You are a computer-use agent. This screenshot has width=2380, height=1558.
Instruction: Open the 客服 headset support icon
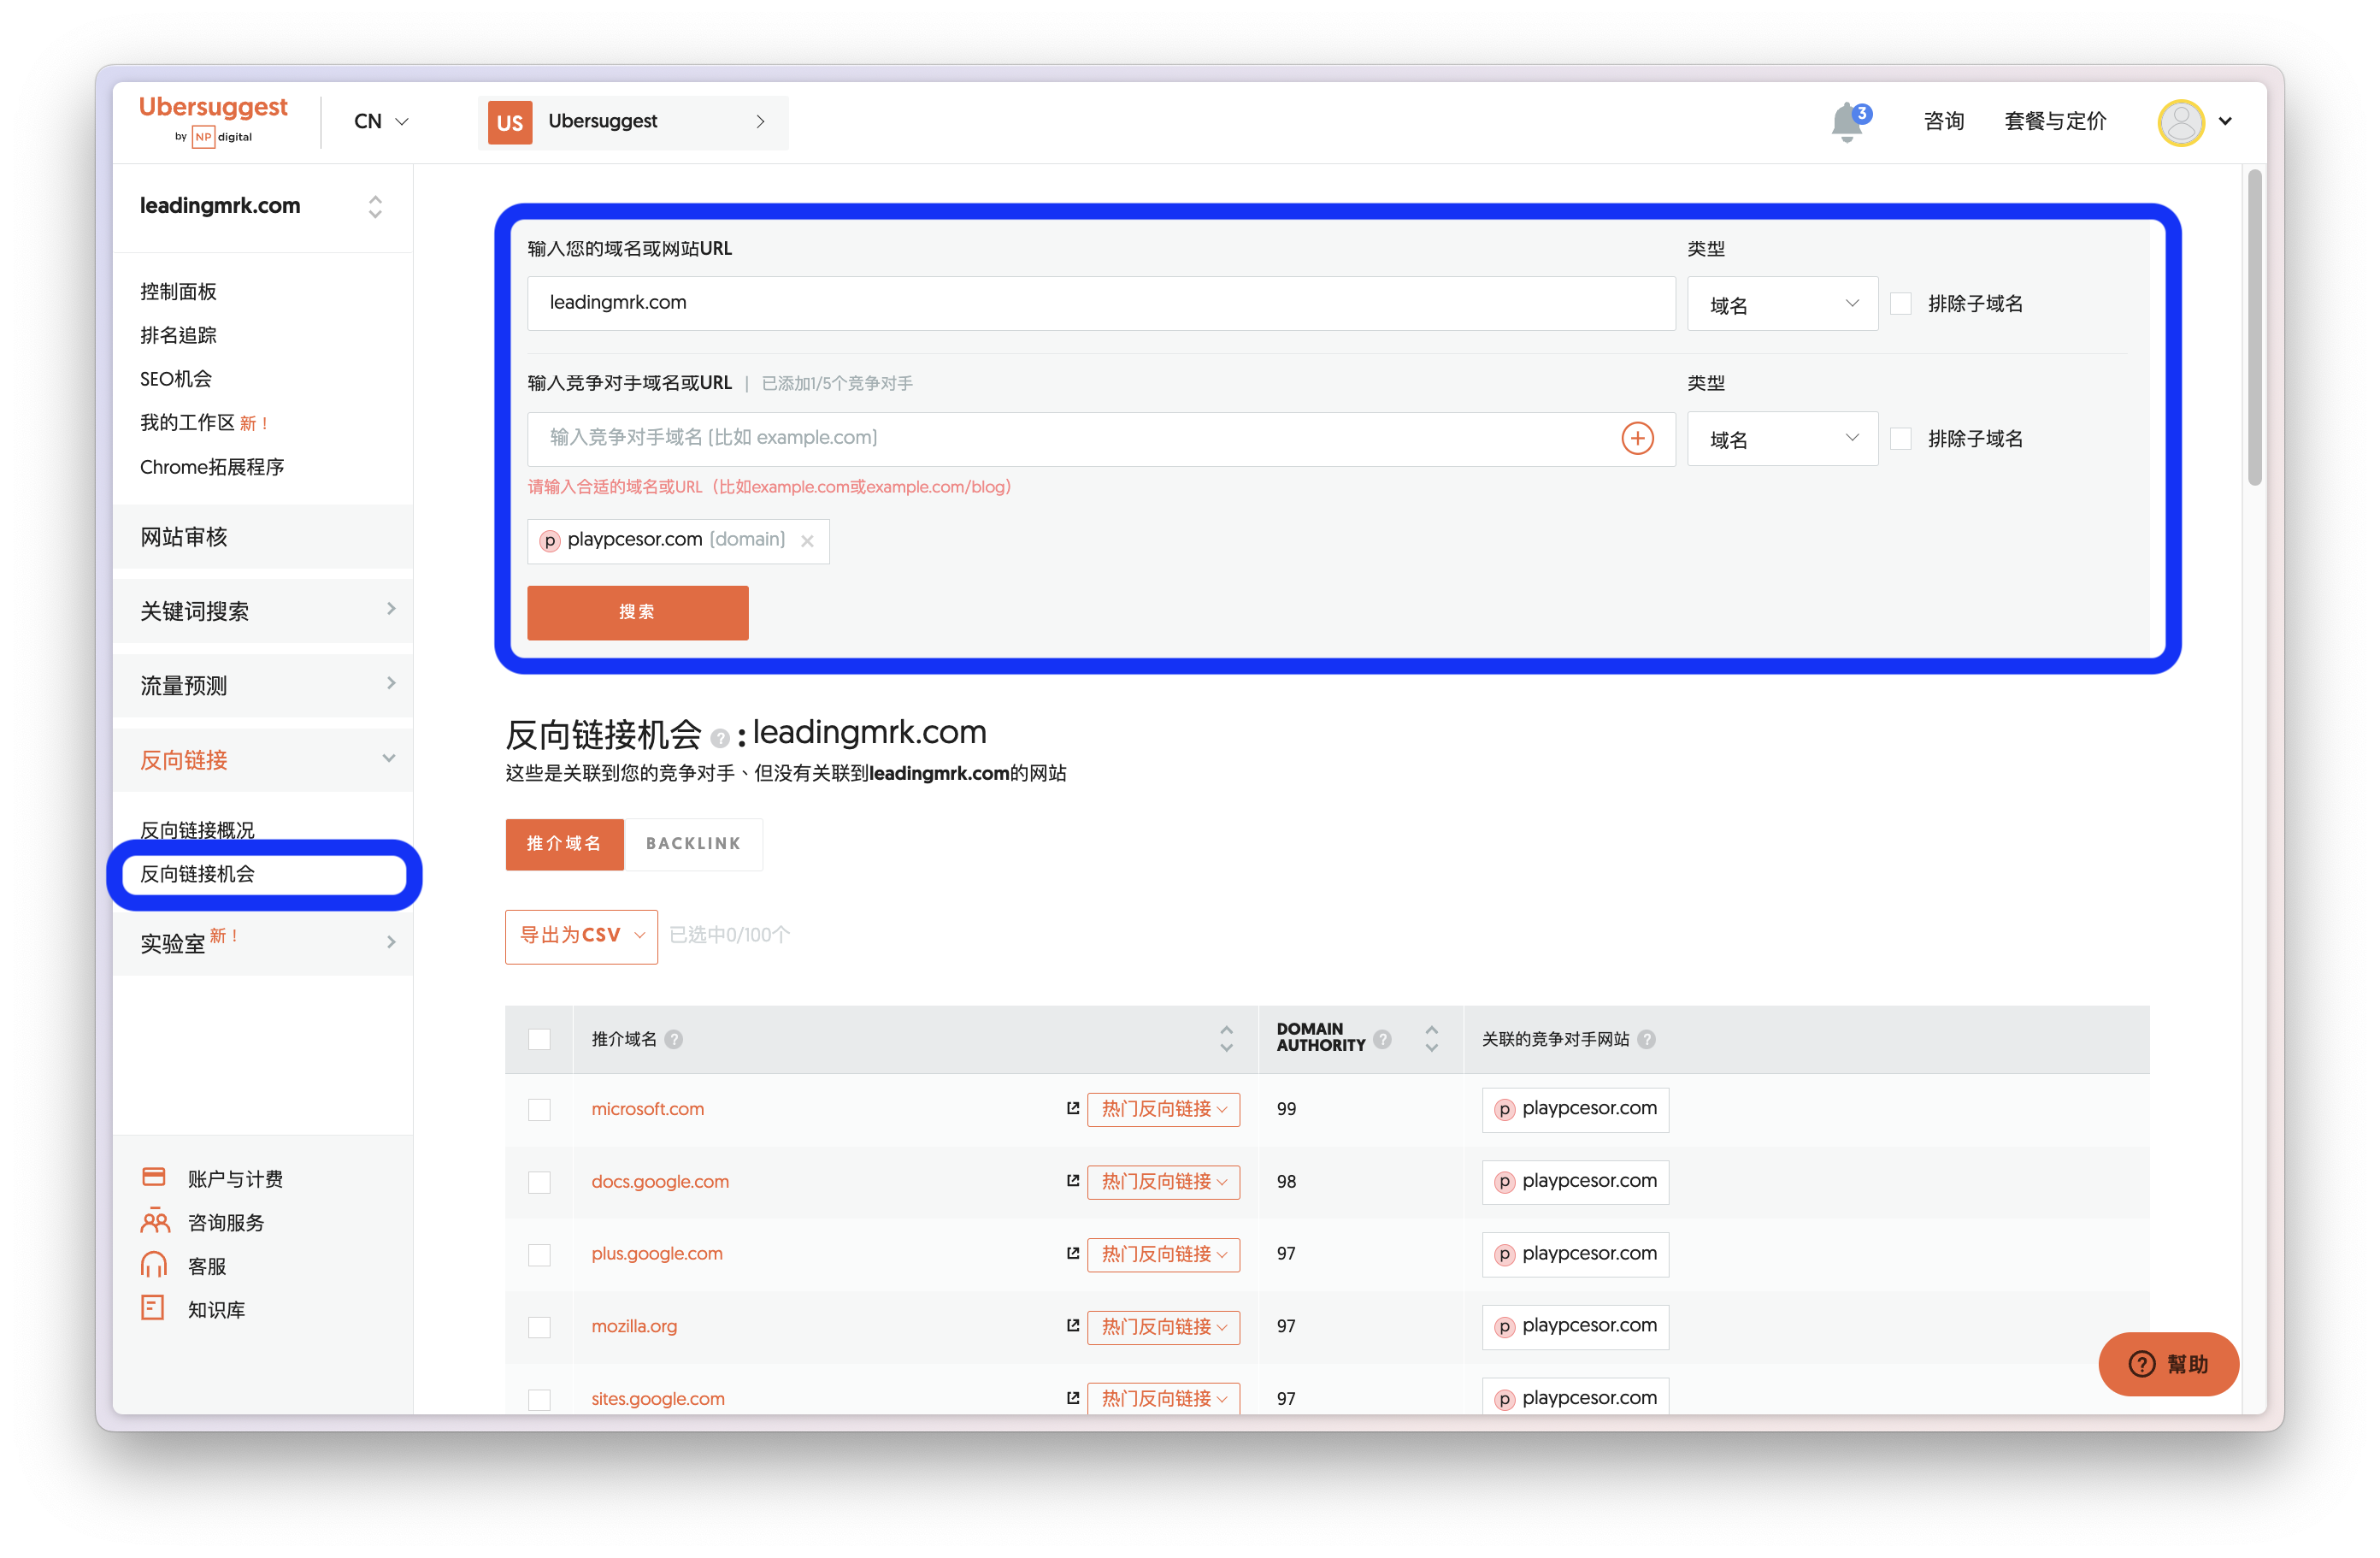[x=153, y=1265]
